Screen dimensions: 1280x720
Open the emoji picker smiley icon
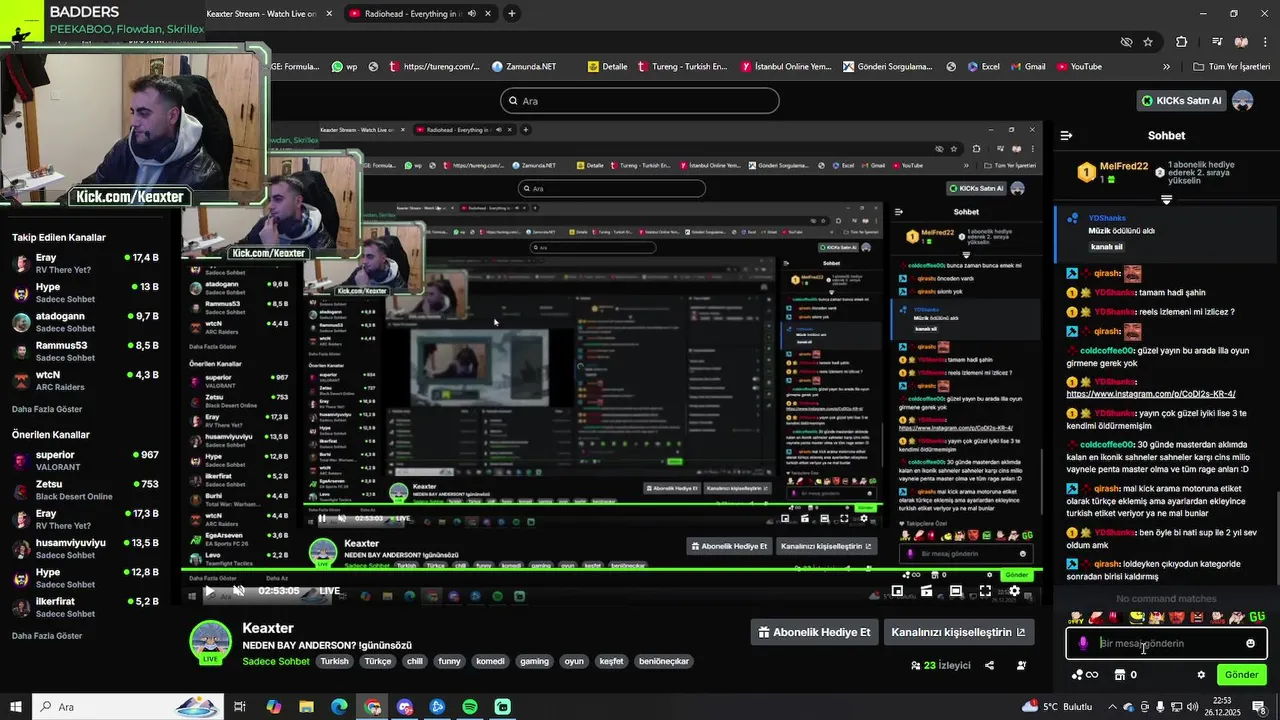1250,643
